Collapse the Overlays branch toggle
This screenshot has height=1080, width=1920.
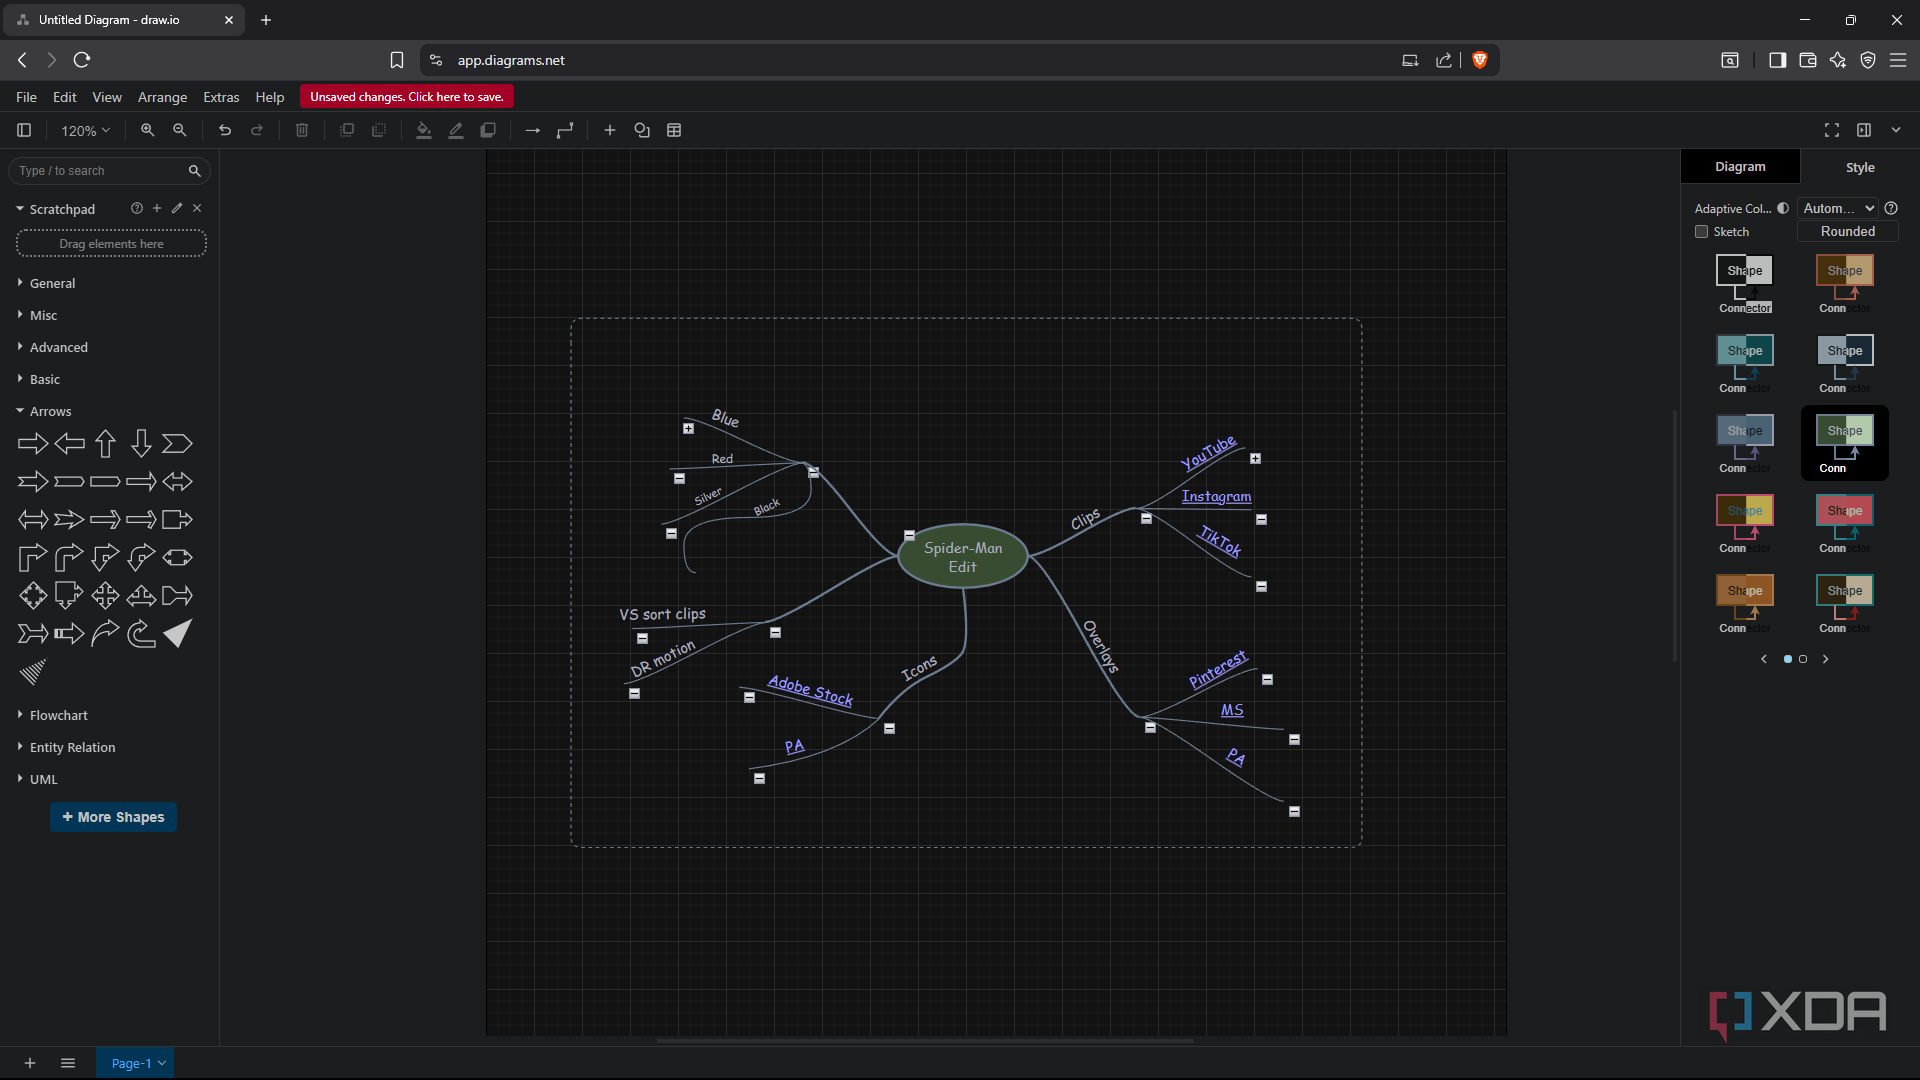coord(1150,728)
